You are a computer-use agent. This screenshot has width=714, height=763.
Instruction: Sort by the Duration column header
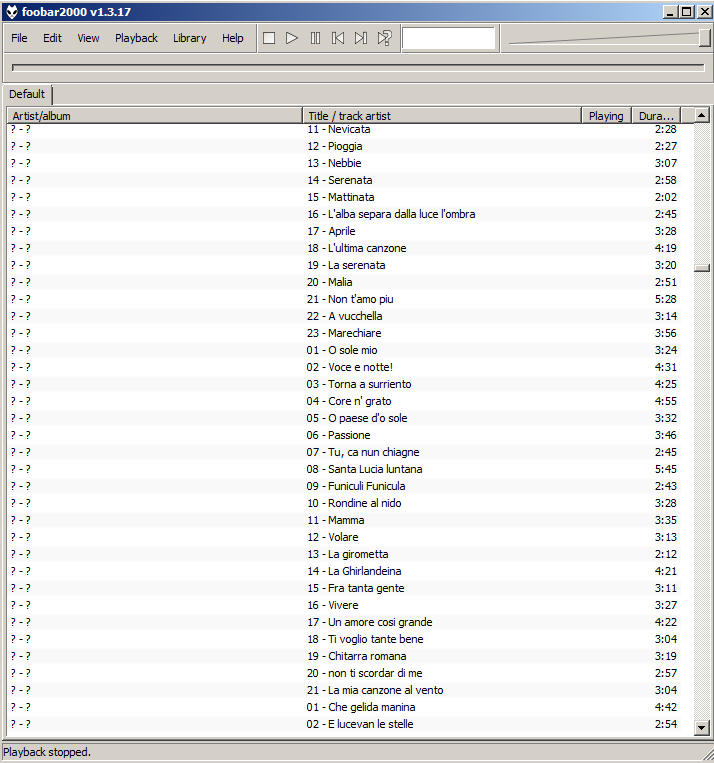click(x=656, y=116)
